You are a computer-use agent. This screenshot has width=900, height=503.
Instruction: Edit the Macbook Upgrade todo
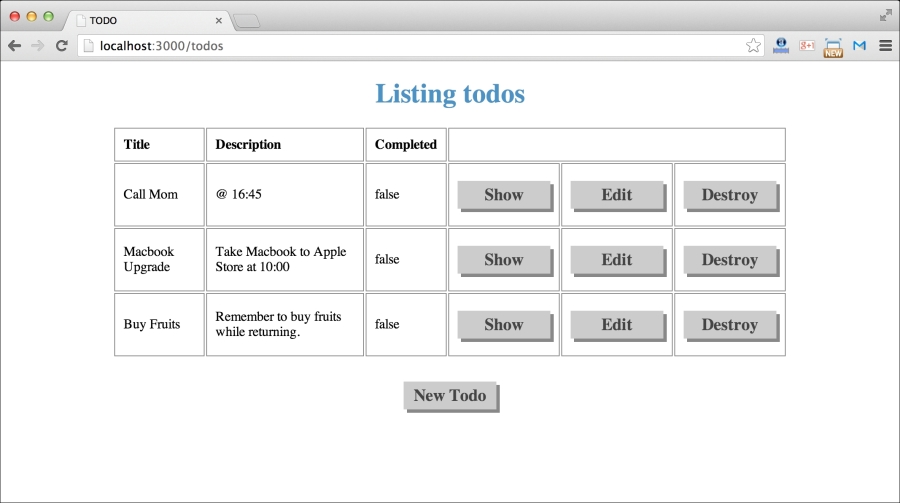[616, 260]
